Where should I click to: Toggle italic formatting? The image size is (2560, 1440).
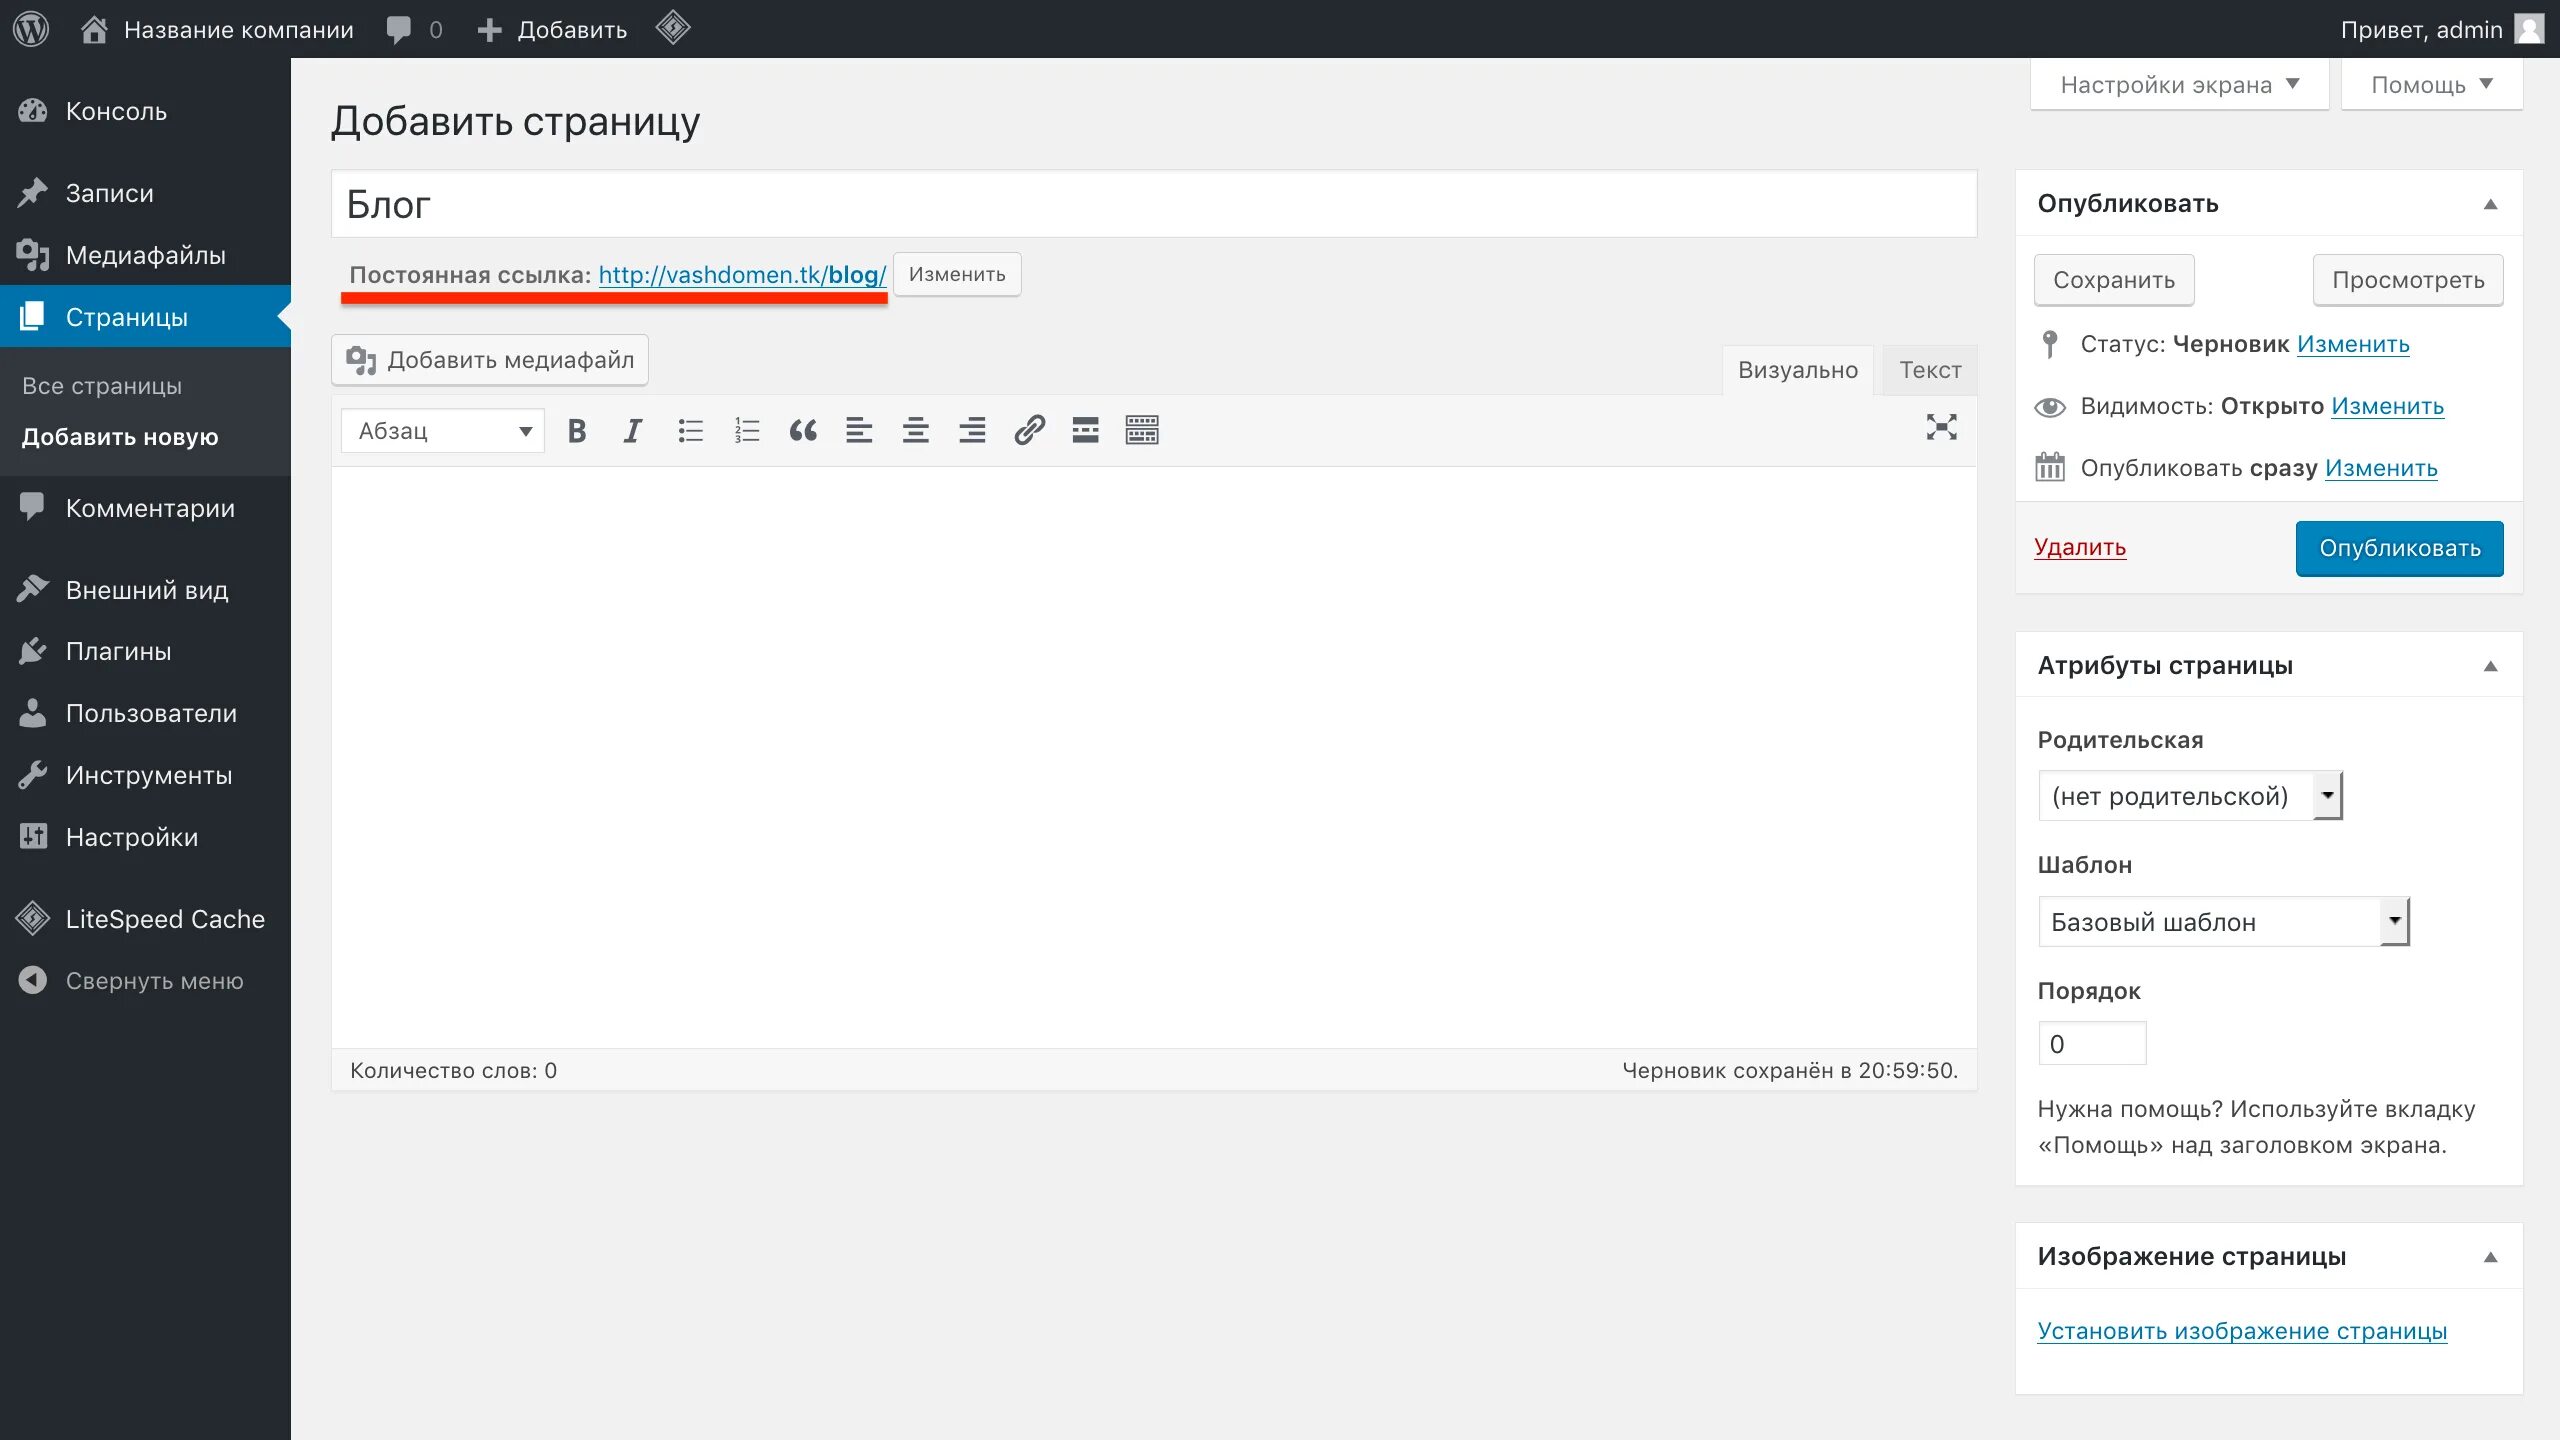(x=632, y=431)
